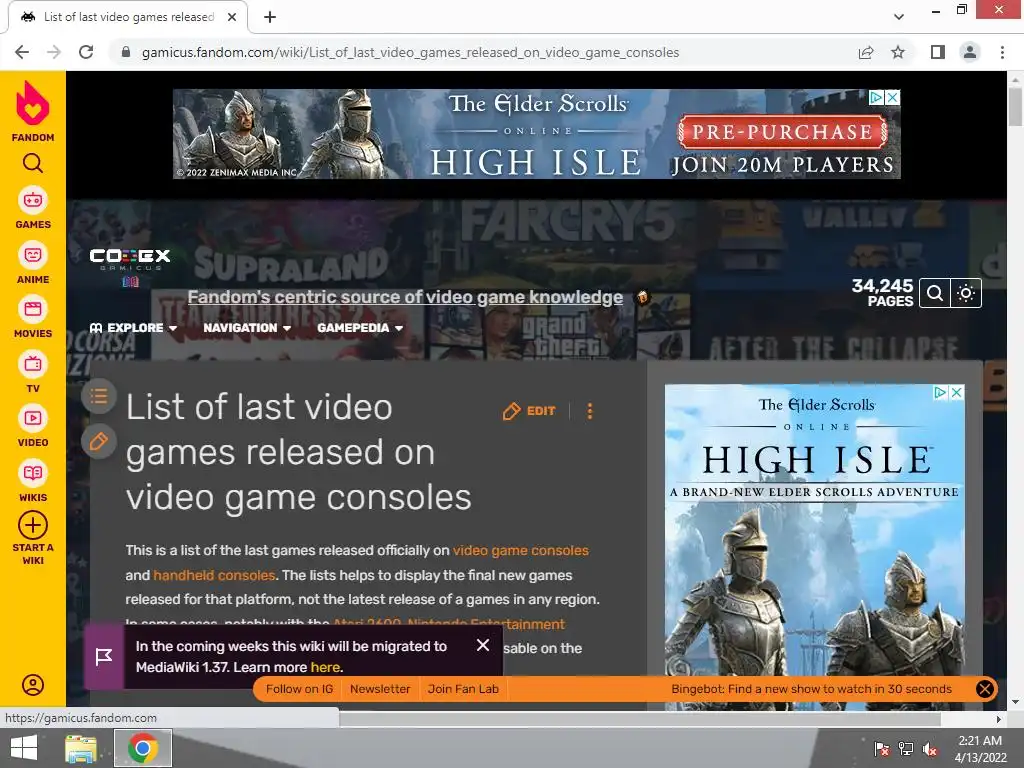Image resolution: width=1024 pixels, height=768 pixels.
Task: Select the Start a Wiki plus icon
Action: (33, 525)
